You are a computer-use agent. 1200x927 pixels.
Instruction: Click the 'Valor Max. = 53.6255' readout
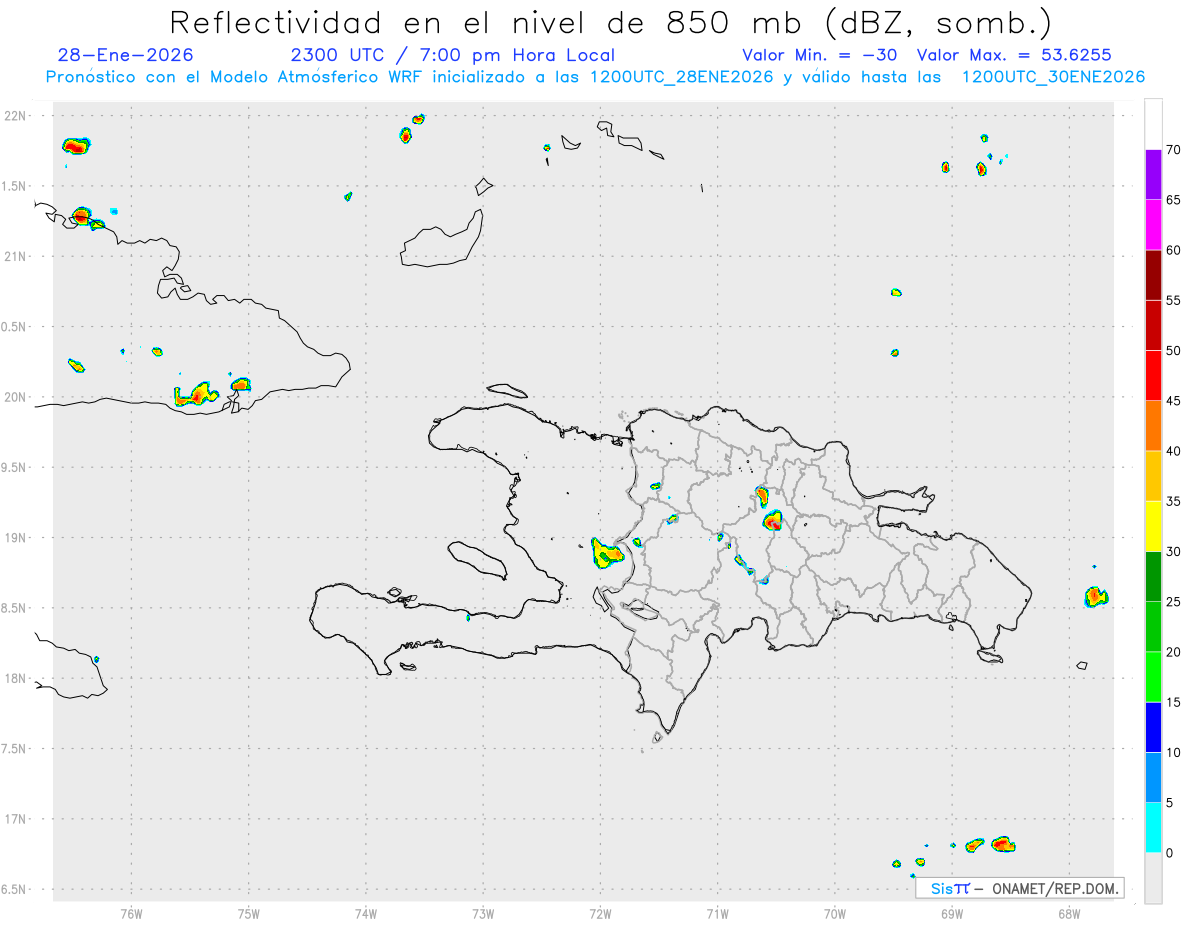click(1013, 55)
